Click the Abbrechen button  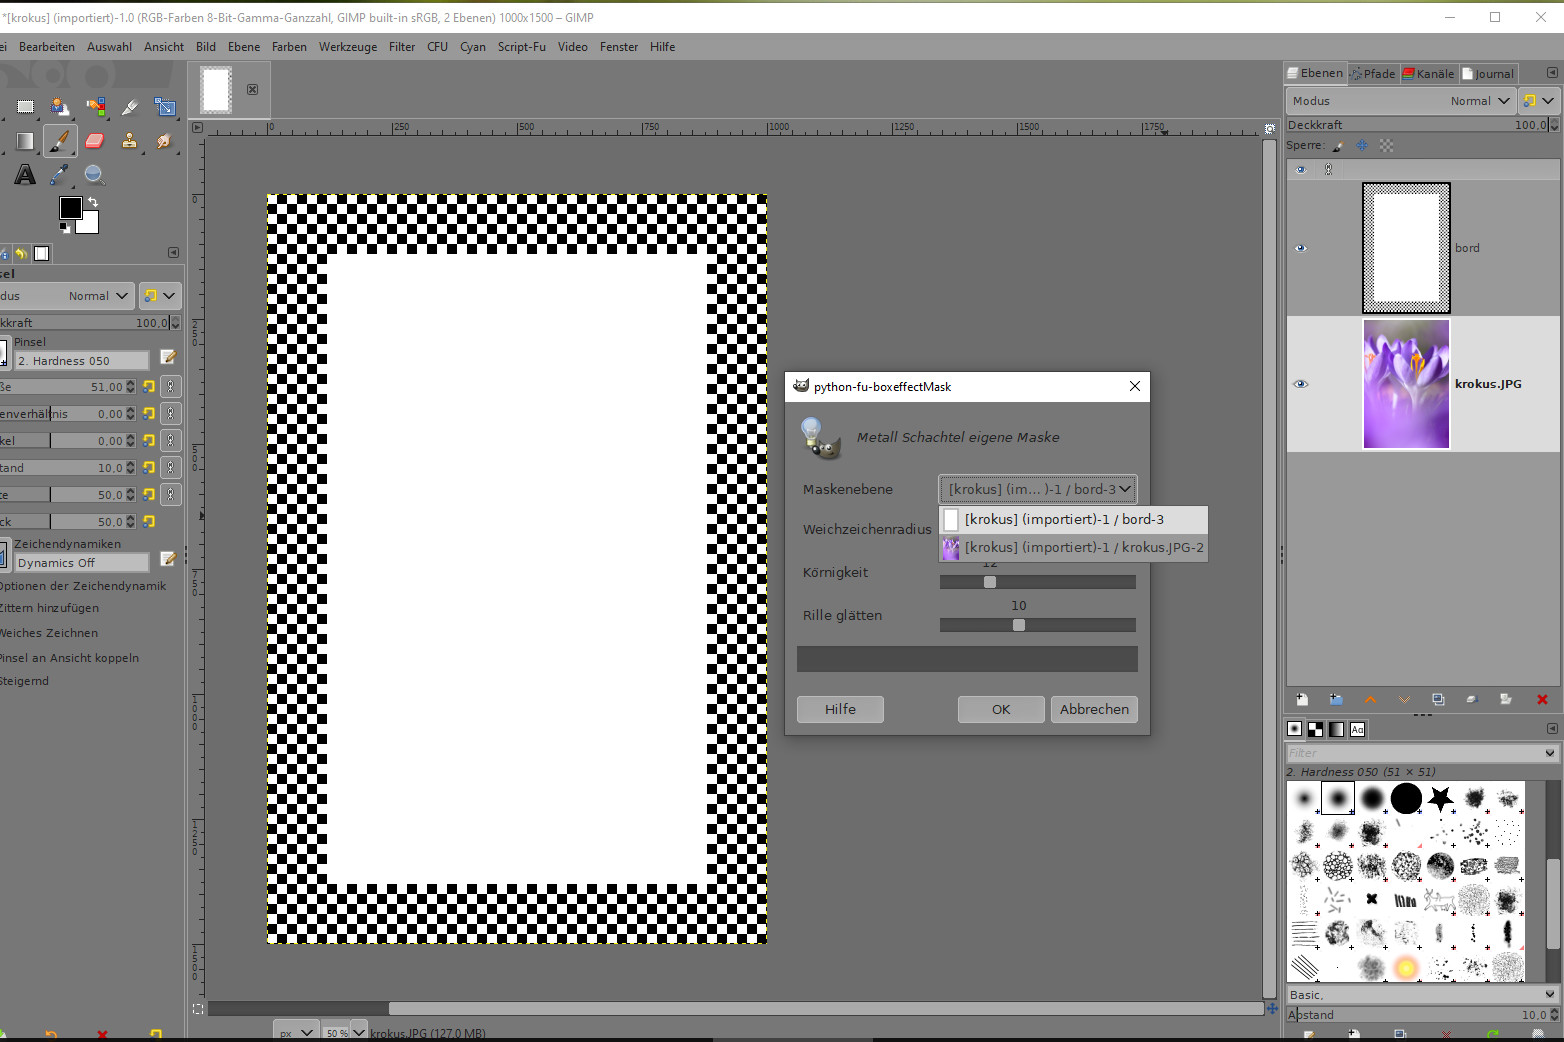tap(1094, 709)
